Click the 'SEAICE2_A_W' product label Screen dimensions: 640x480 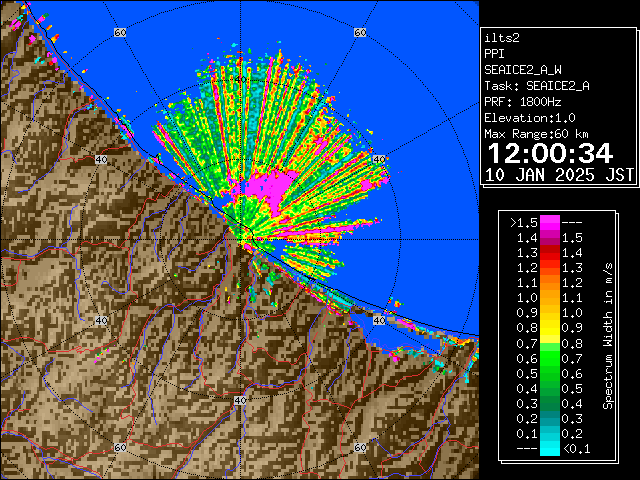pos(523,70)
